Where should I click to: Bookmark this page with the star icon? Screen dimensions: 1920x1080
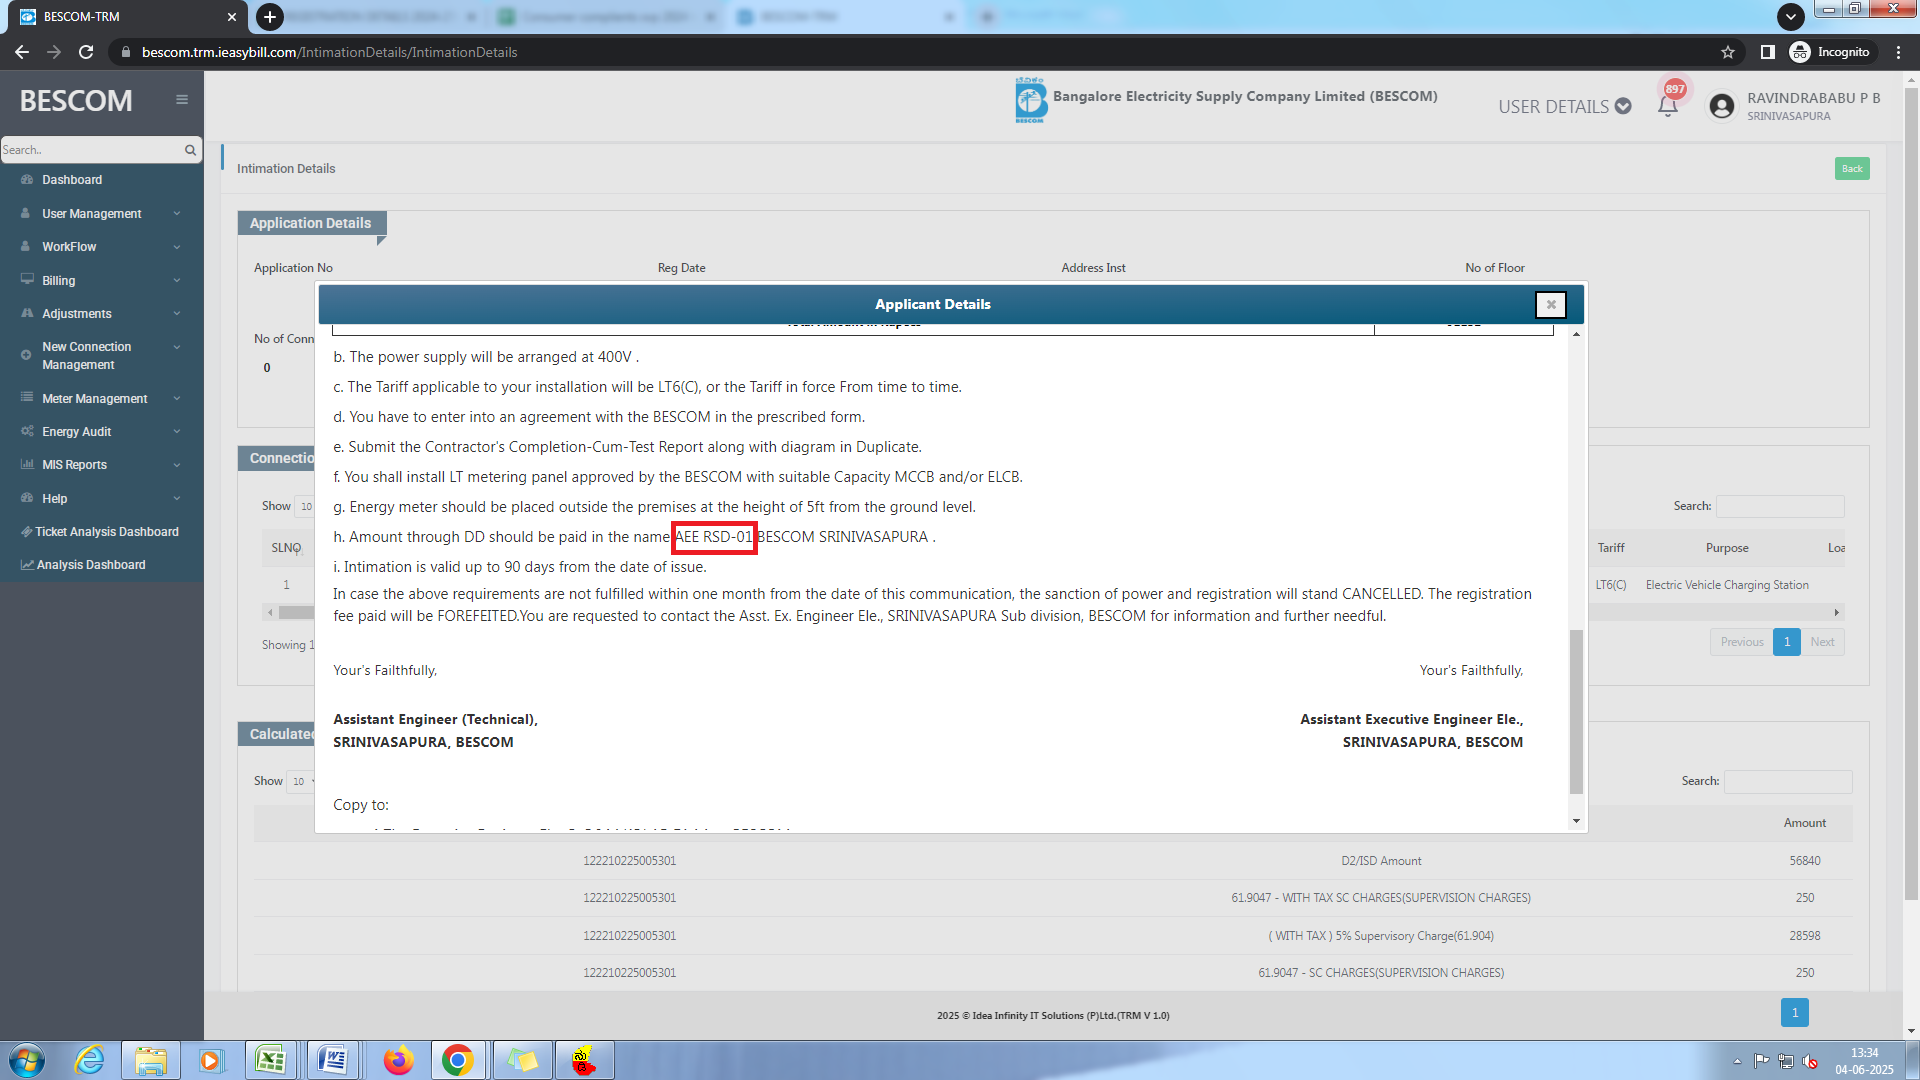pos(1728,52)
